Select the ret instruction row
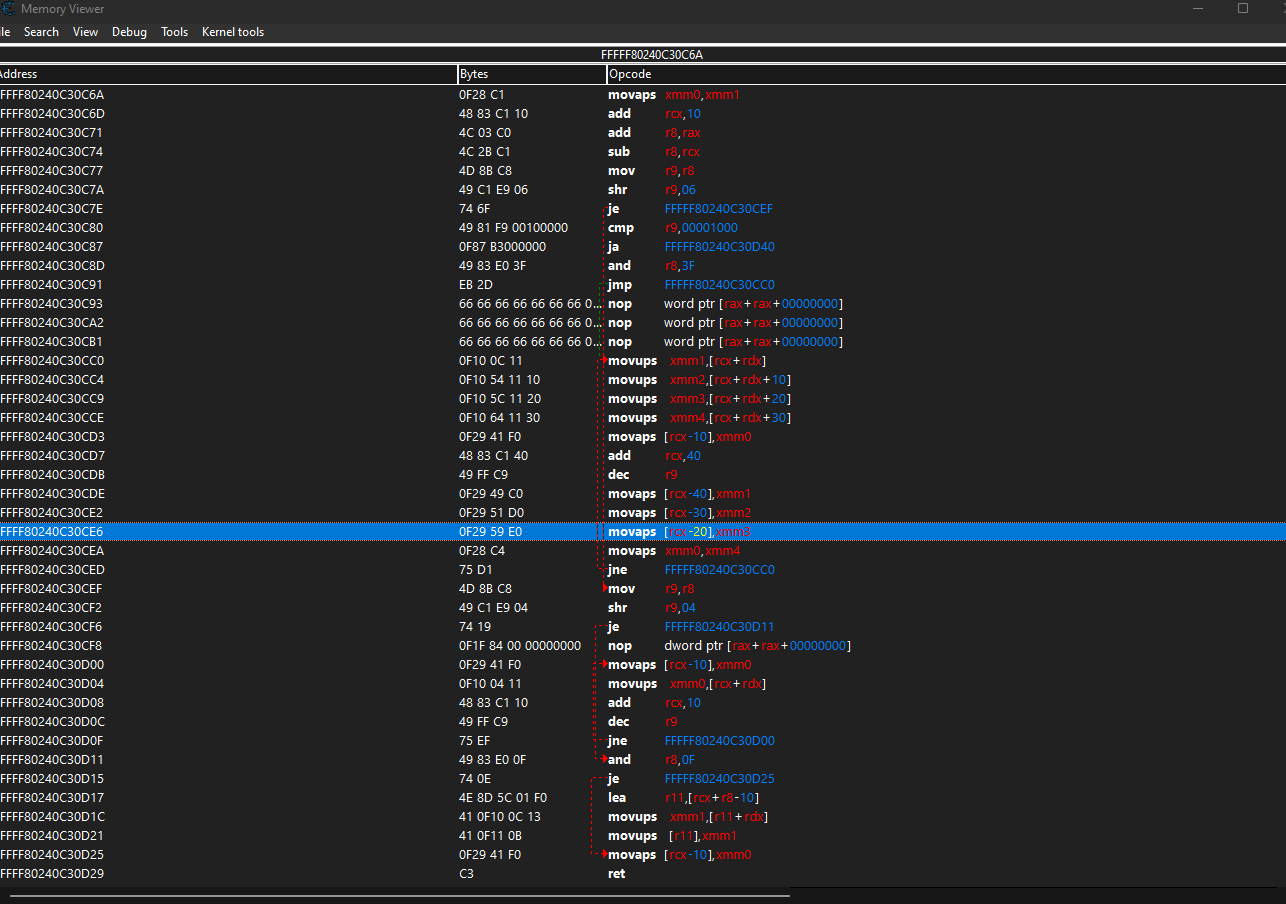 616,874
